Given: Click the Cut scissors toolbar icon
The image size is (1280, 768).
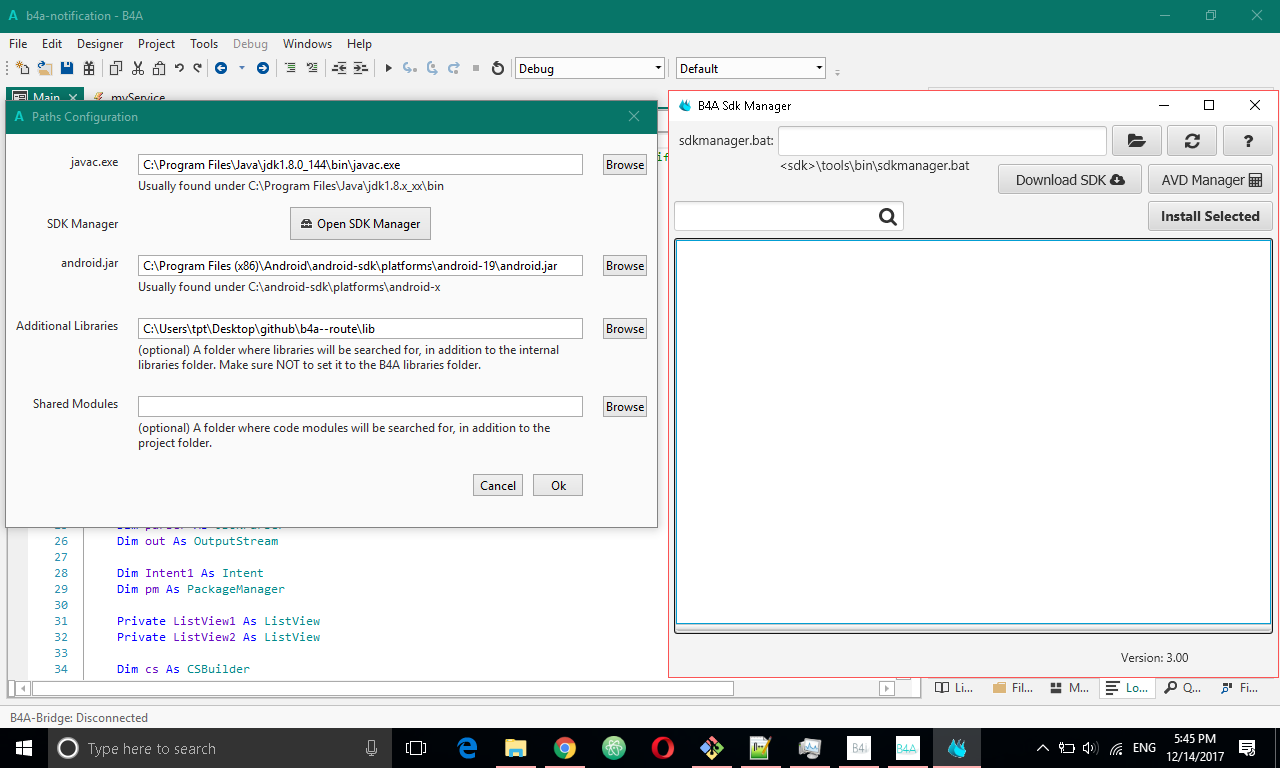Looking at the screenshot, I should click(138, 68).
